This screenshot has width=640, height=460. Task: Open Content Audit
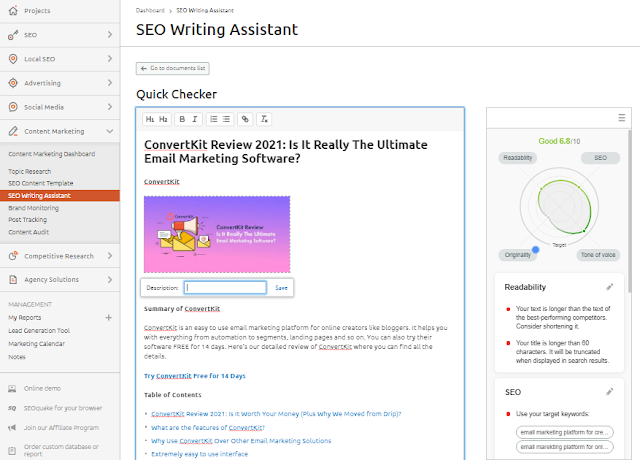click(x=29, y=232)
